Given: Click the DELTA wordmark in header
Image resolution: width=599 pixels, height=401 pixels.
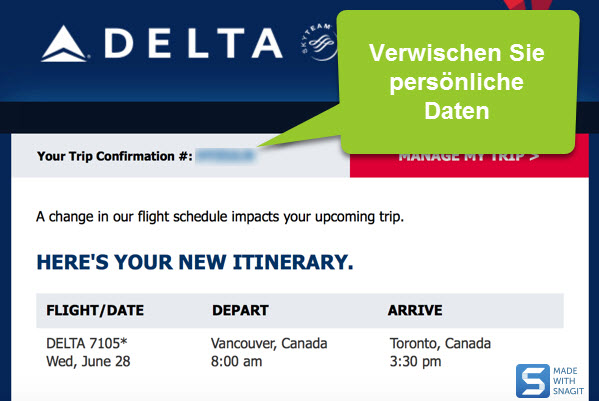Looking at the screenshot, I should pos(193,43).
